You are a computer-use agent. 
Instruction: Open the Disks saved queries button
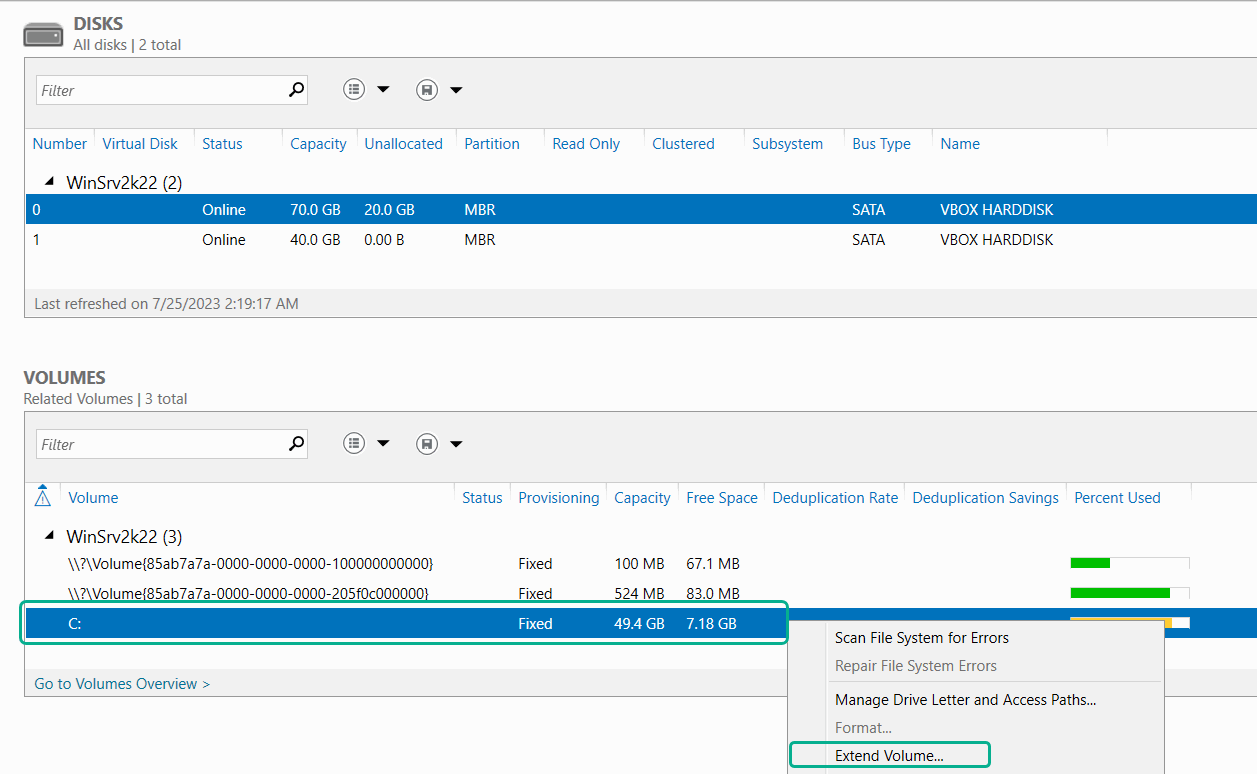tap(427, 90)
